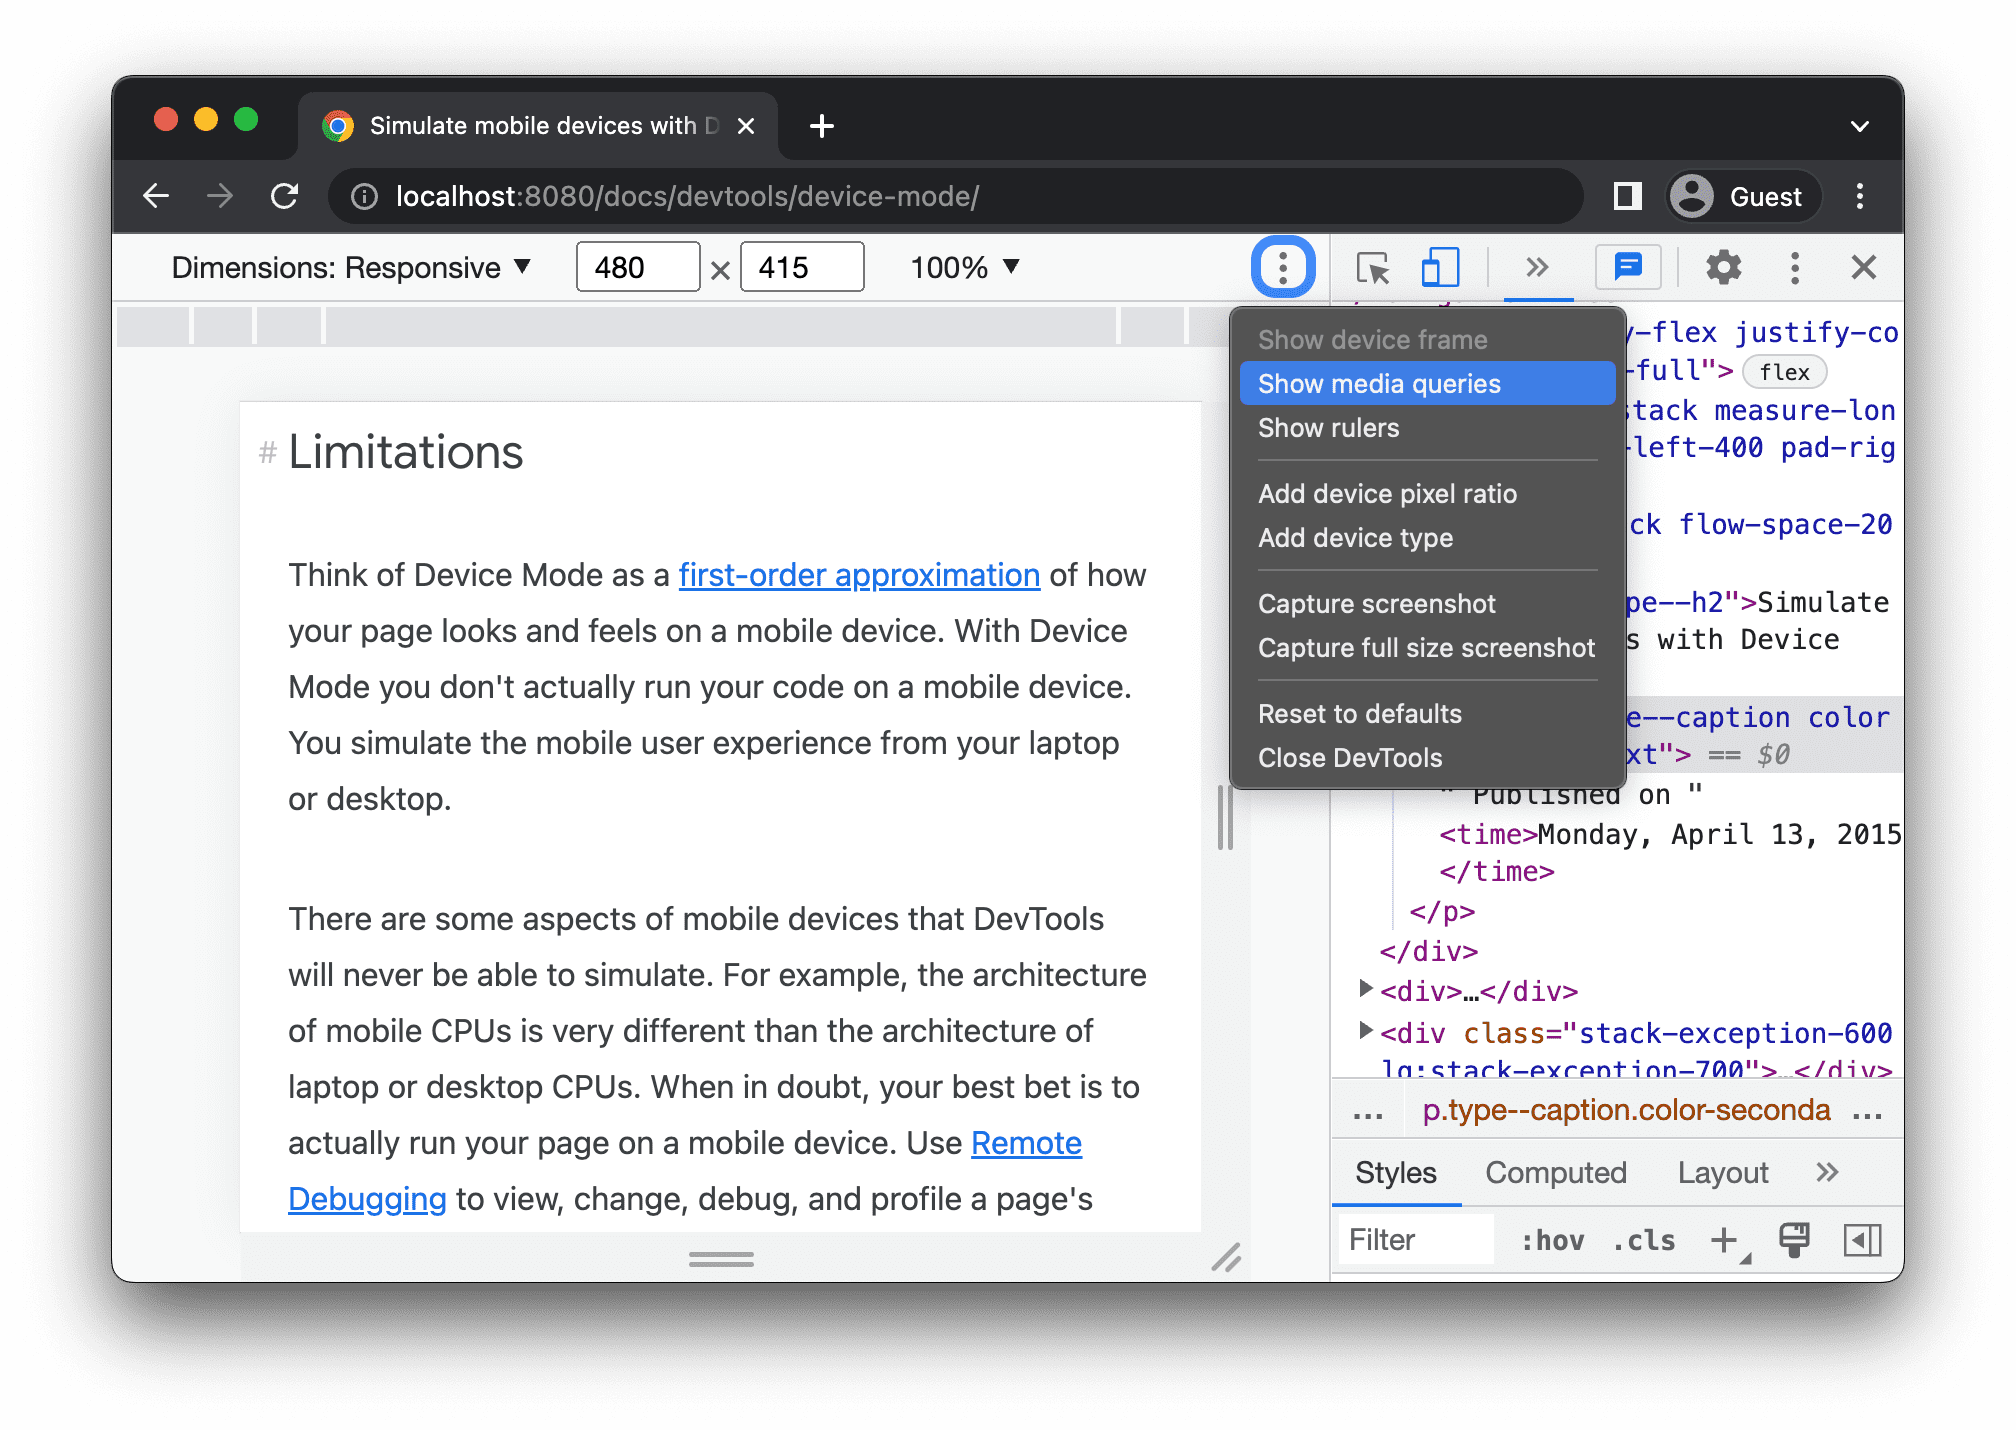The image size is (2016, 1430).
Task: Select the Comments panel icon
Action: 1629,266
